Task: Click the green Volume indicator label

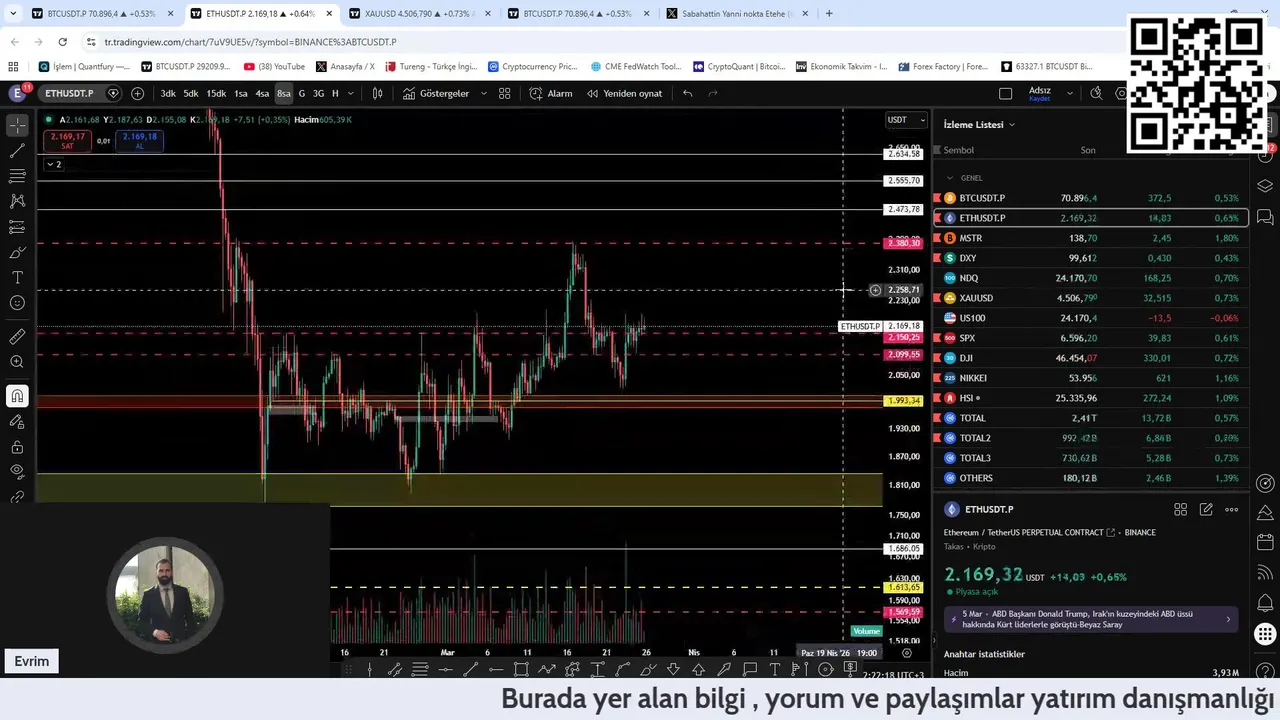Action: pos(866,631)
